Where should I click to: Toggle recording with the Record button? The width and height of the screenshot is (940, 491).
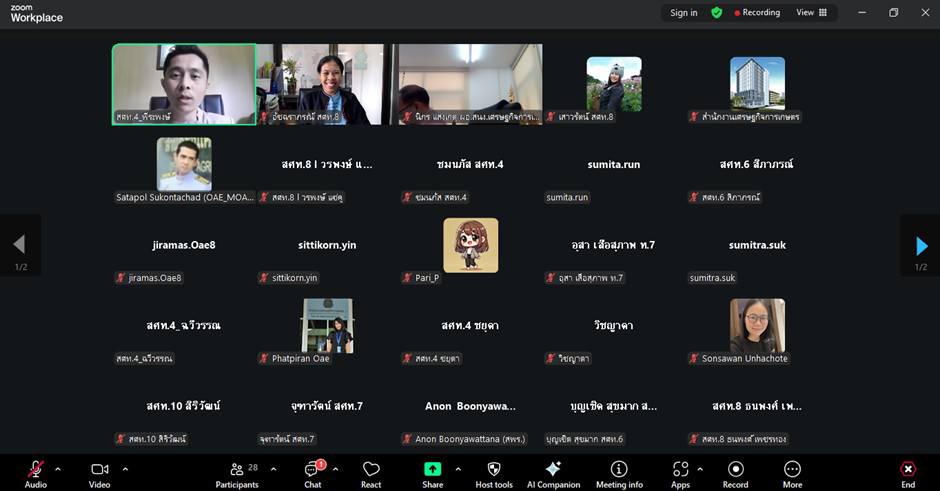735,474
